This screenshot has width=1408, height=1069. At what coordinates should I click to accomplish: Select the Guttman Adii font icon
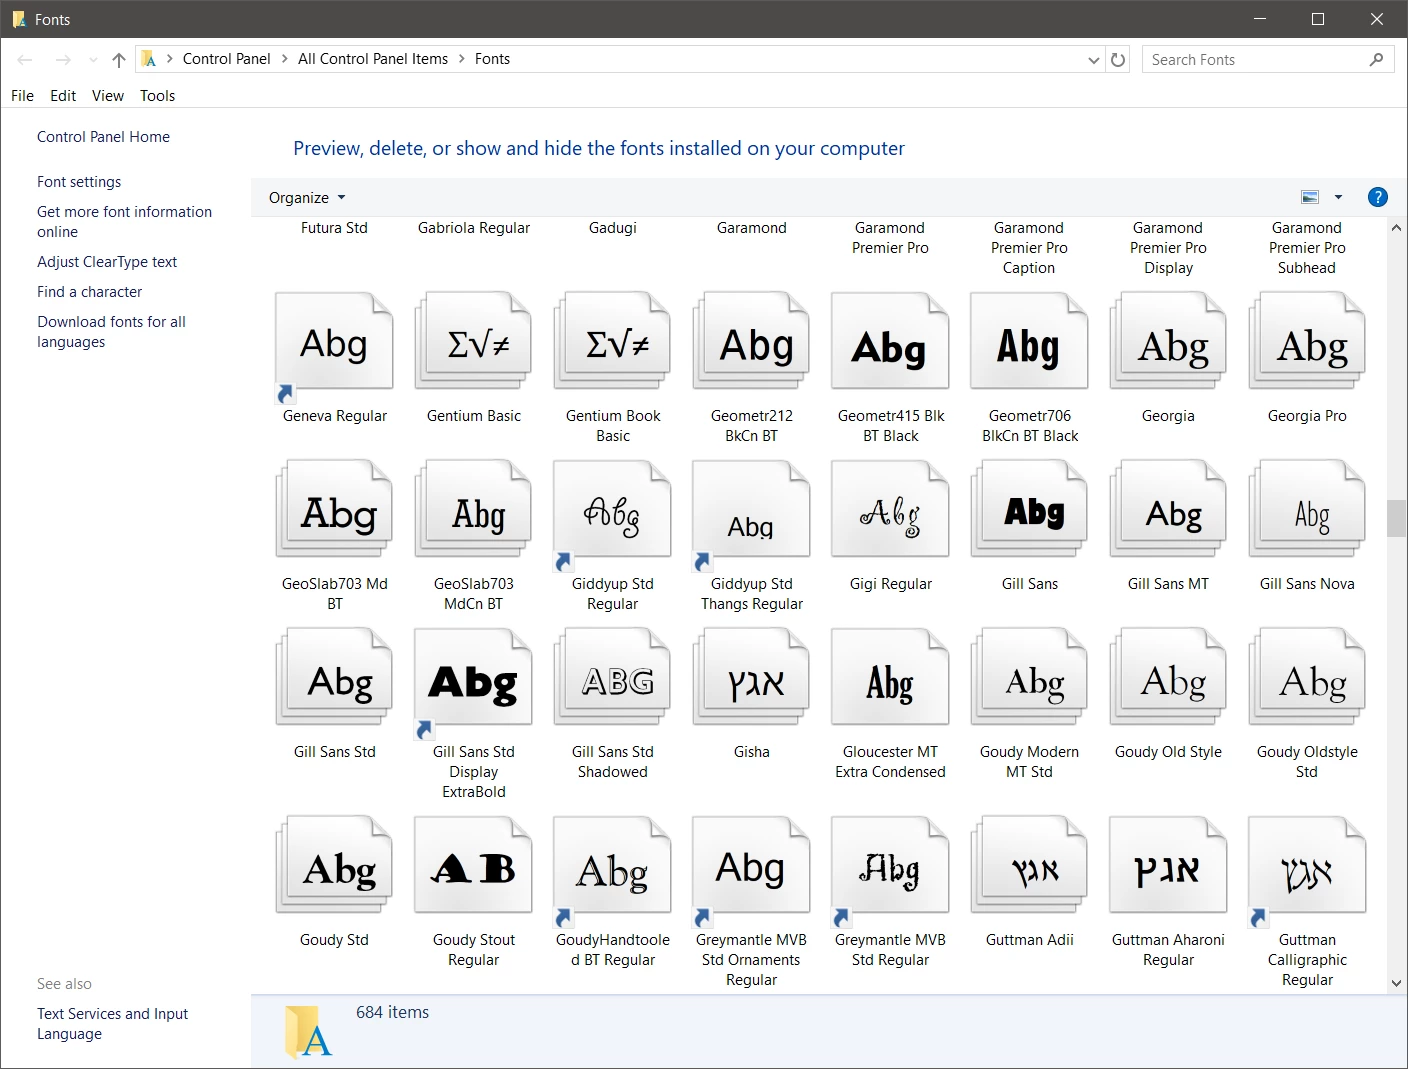1029,866
